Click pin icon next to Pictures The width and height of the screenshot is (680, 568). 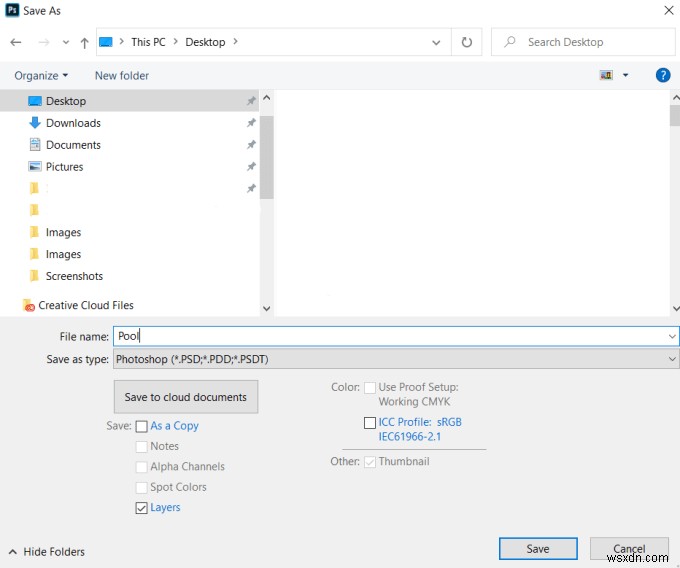251,166
